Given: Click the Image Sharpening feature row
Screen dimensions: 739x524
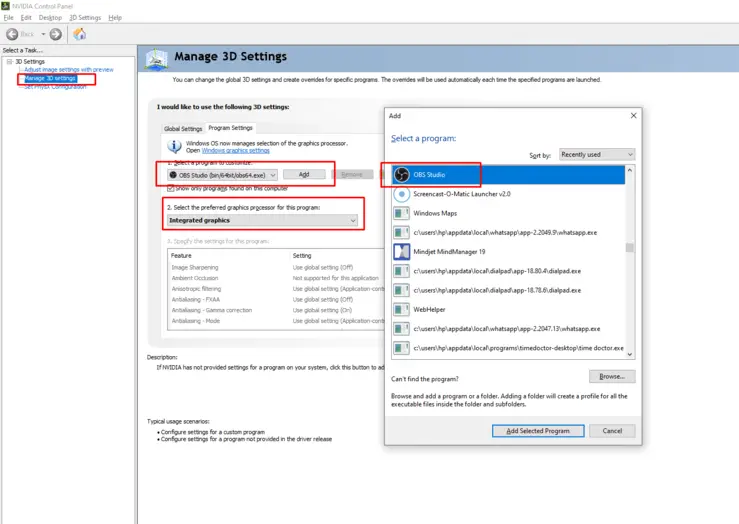Looking at the screenshot, I should pos(276,268).
